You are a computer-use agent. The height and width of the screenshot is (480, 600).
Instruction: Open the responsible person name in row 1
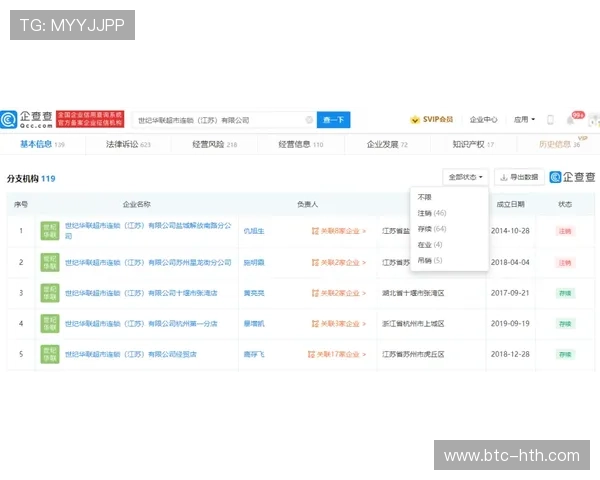(x=254, y=231)
